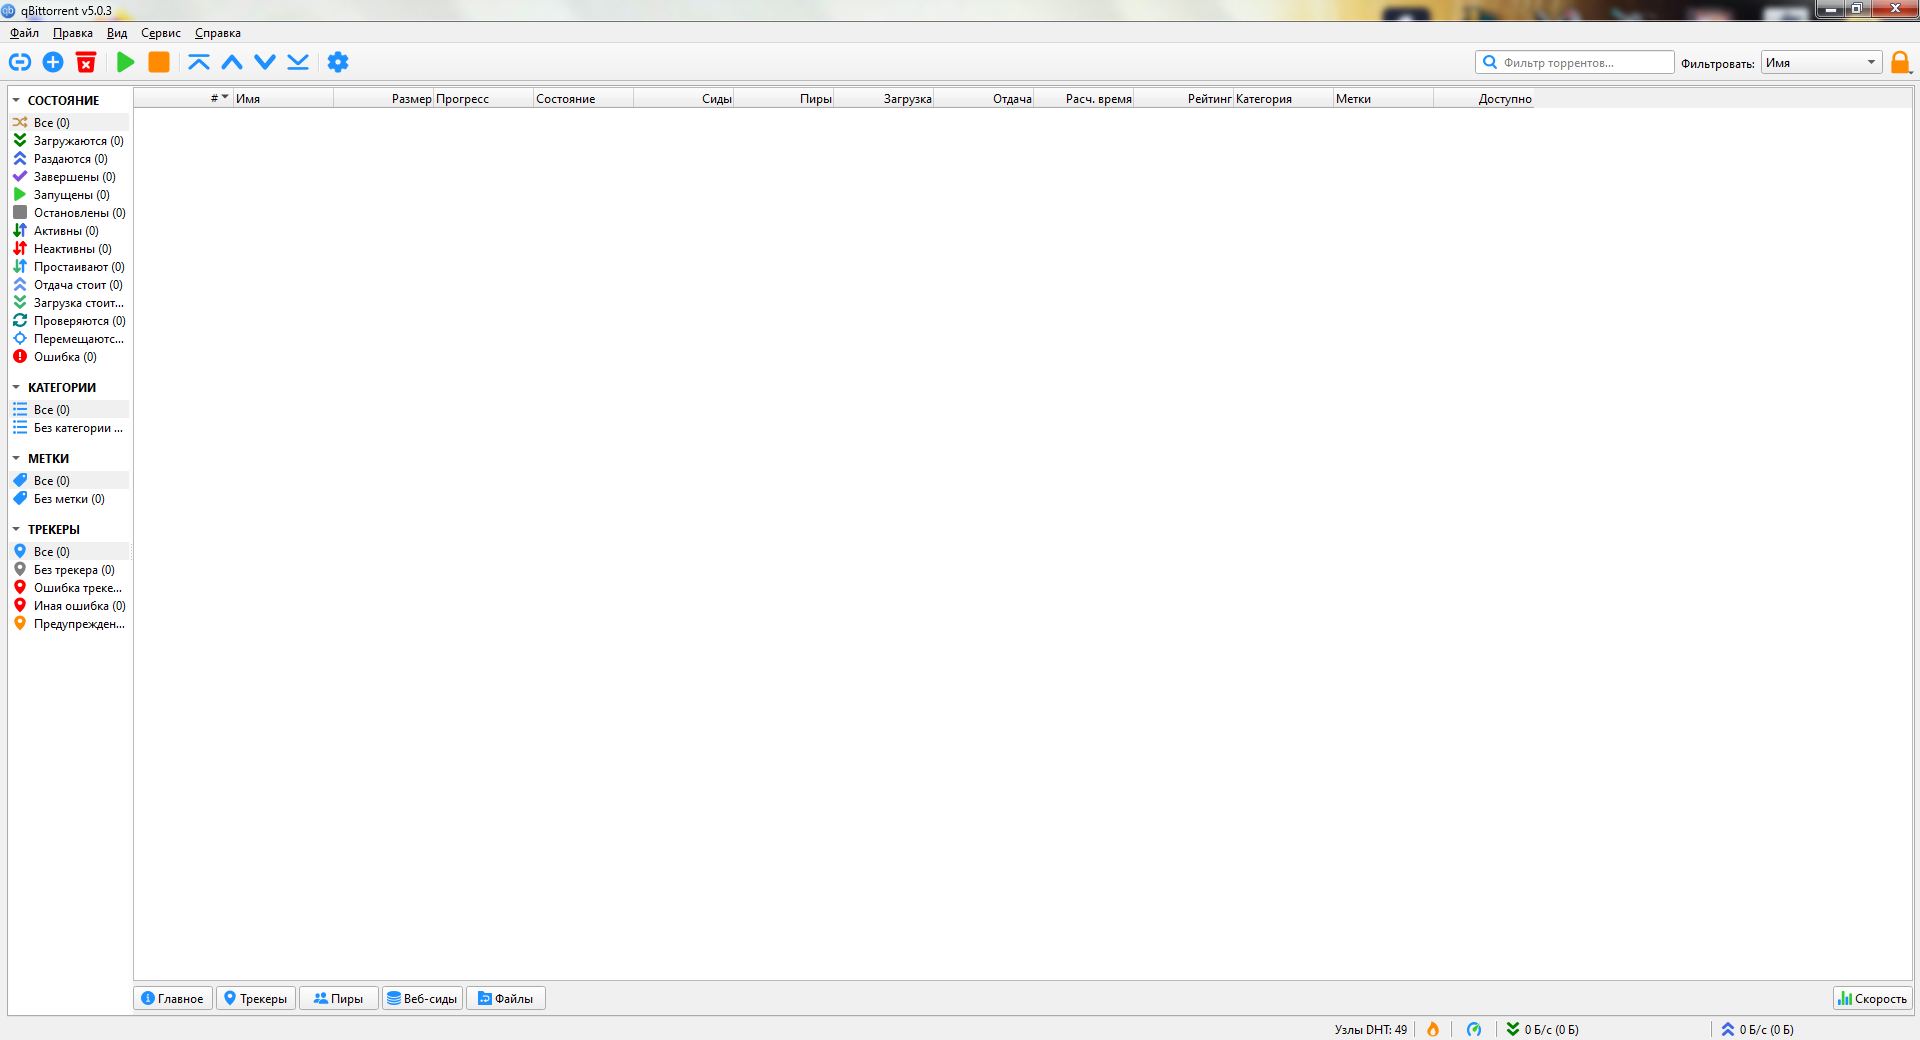Toggle the Главное details tab
This screenshot has height=1040, width=1920.
click(173, 998)
